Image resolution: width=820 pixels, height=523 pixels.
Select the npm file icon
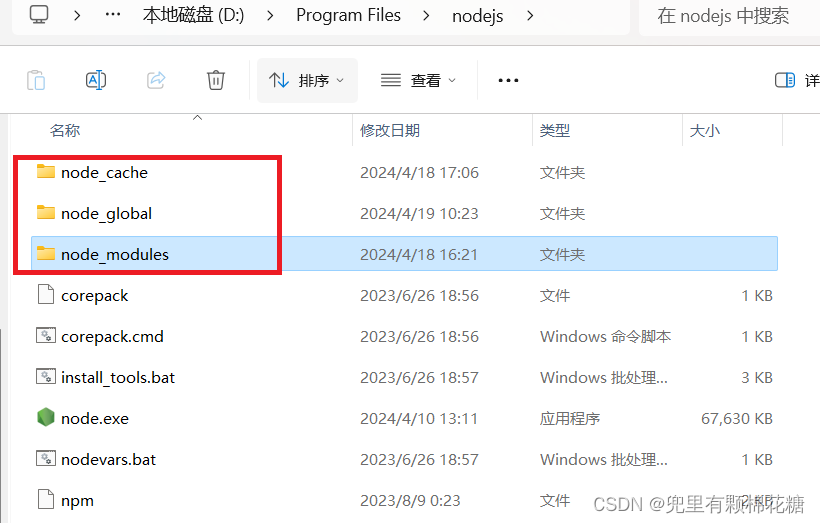46,499
